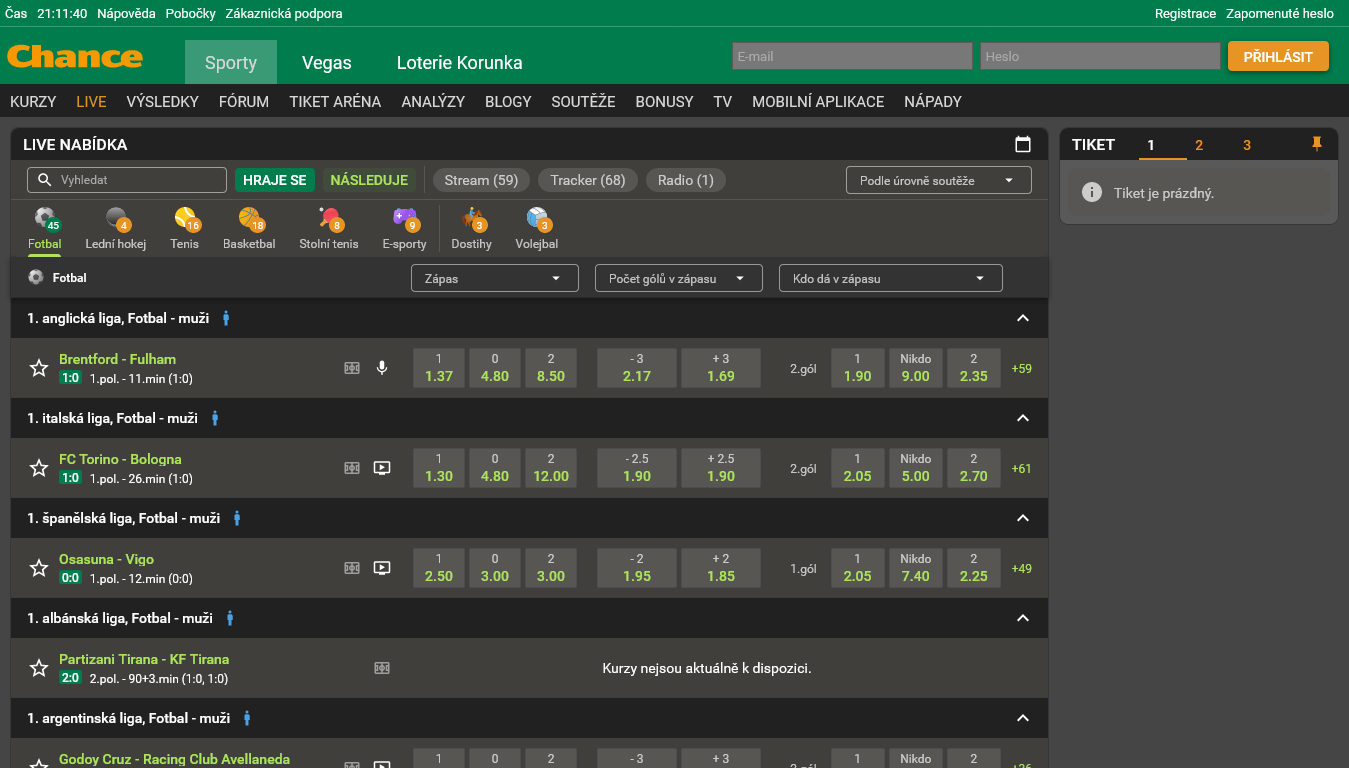Toggle the NÁSLEDUJE filter
Viewport: 1349px width, 768px height.
pos(369,180)
